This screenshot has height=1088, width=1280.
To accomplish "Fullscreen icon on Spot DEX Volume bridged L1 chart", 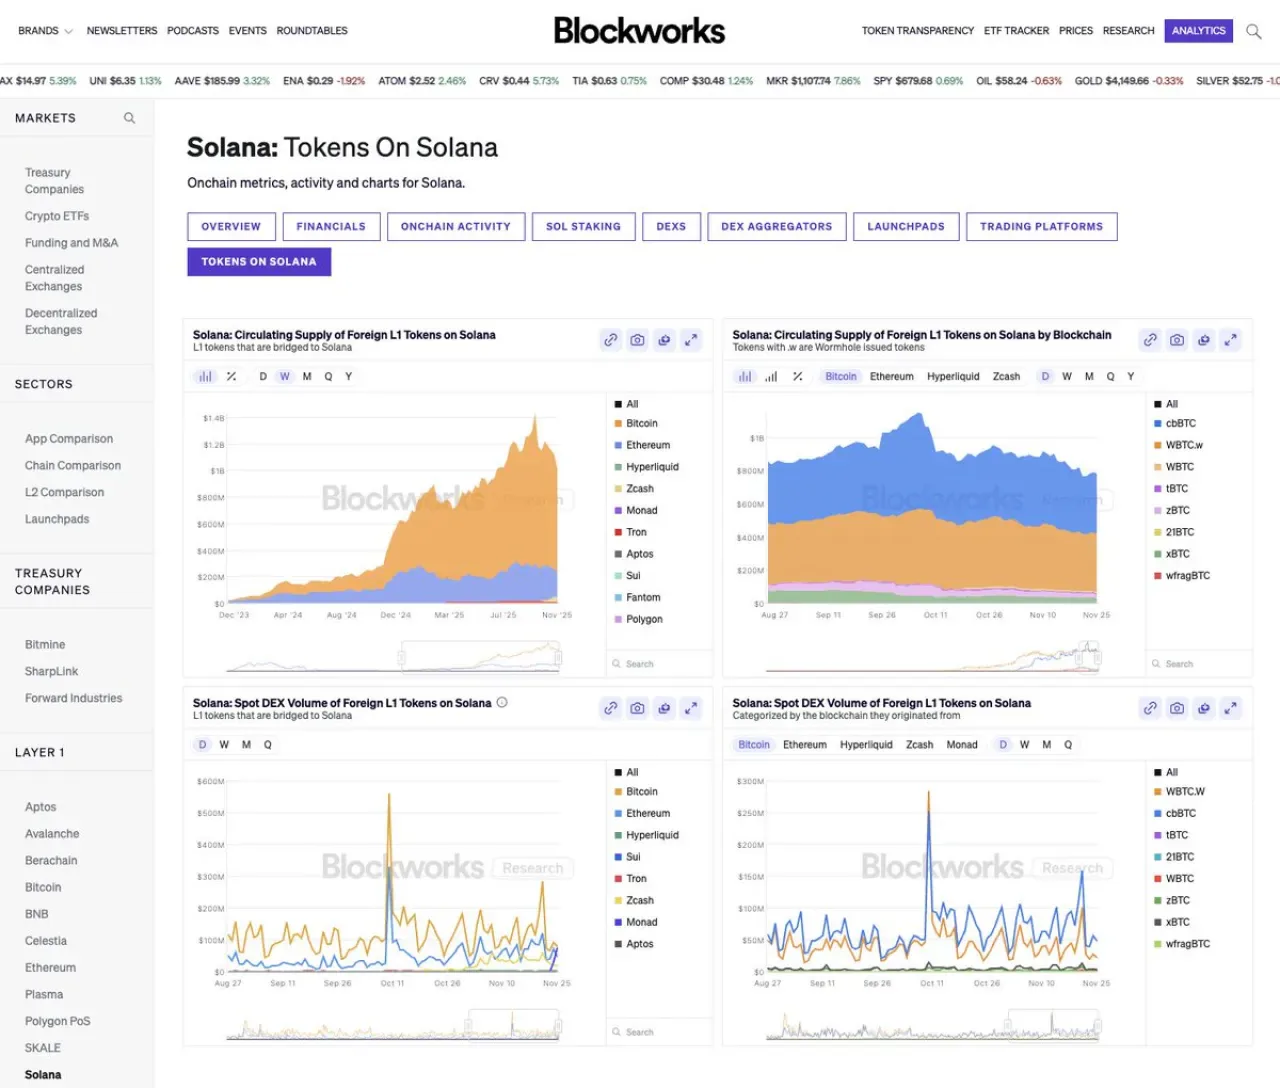I will [x=691, y=708].
